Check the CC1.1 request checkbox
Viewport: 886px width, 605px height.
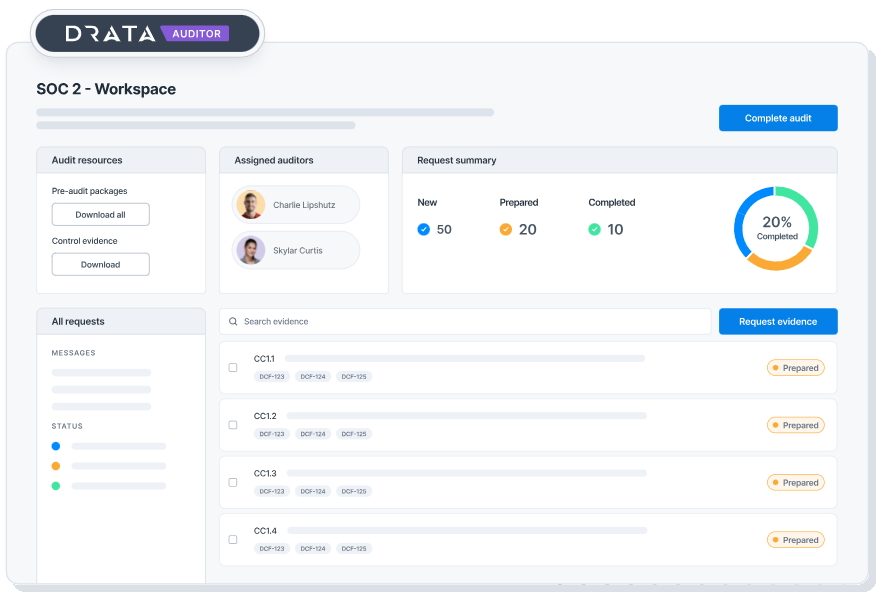[x=233, y=368]
